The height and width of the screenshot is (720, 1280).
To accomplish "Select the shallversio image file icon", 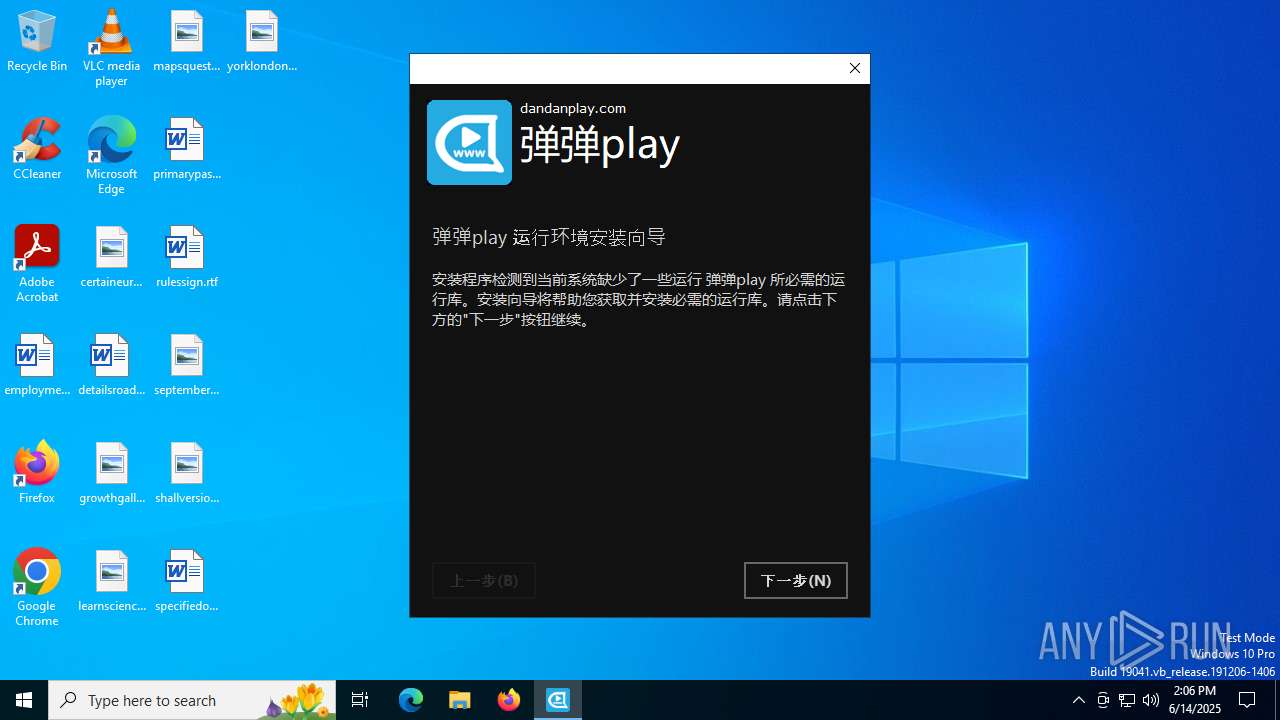I will click(x=187, y=474).
